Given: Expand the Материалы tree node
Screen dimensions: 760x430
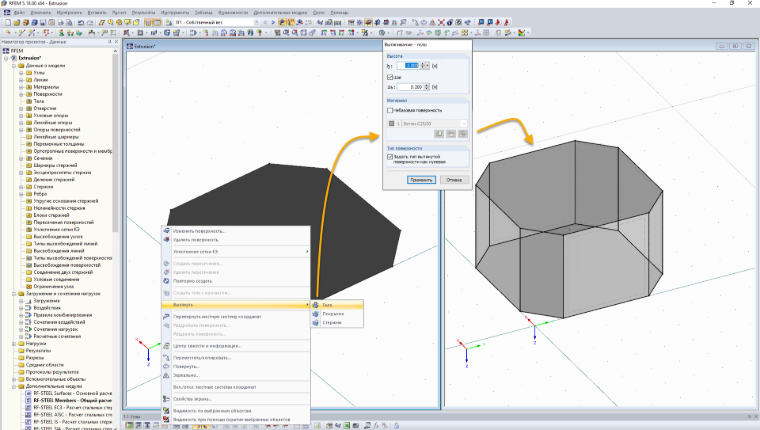Looking at the screenshot, I should 21,87.
